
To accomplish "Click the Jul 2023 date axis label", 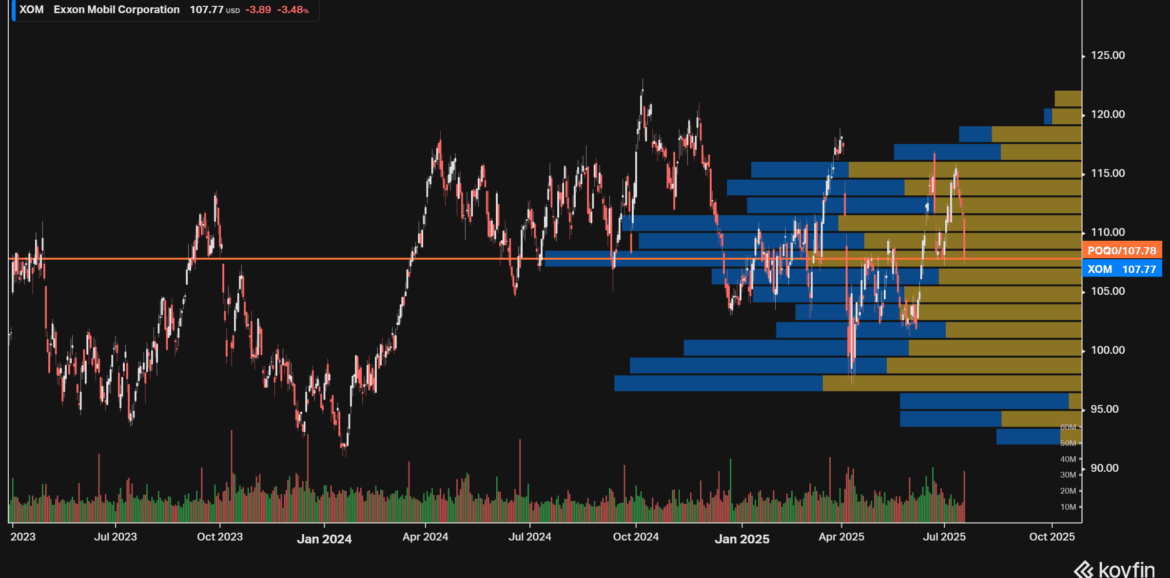I will (116, 537).
